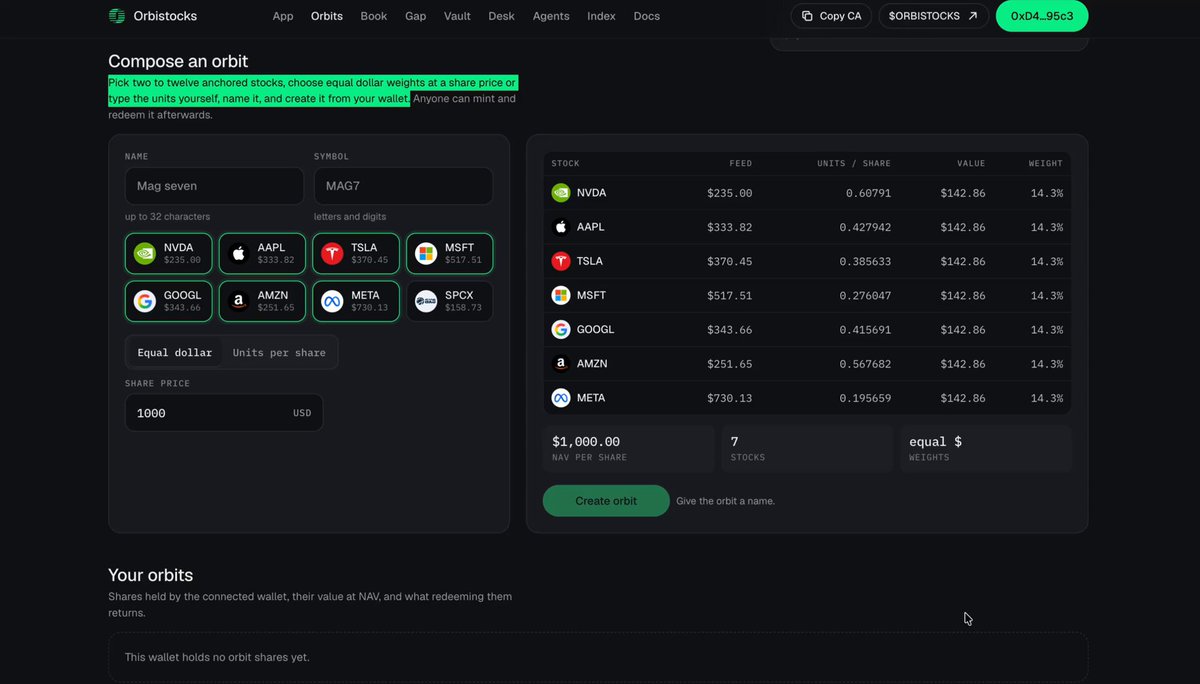The height and width of the screenshot is (684, 1200).
Task: Go to the Orbits nav item
Action: pyautogui.click(x=327, y=16)
